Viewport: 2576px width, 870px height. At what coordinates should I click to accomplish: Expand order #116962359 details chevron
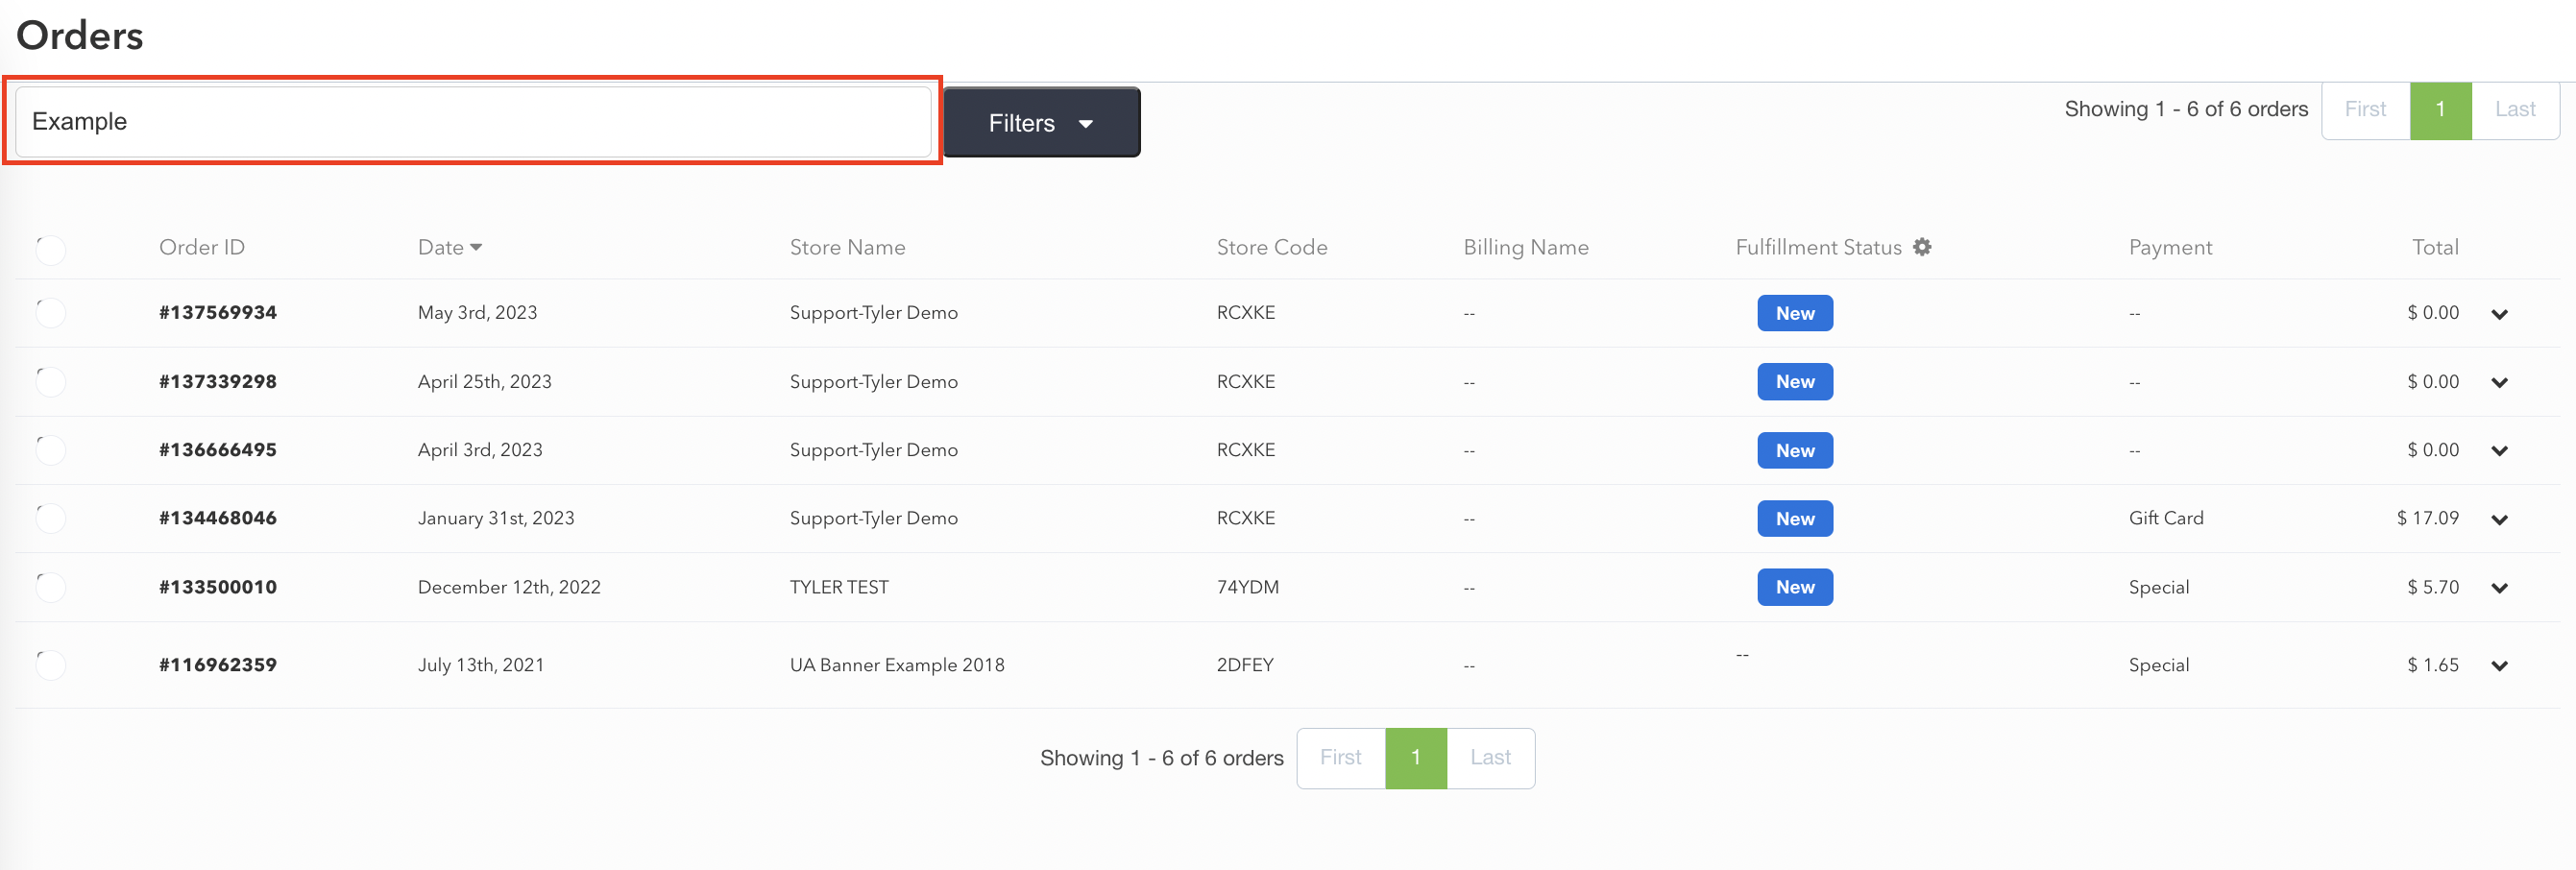click(2499, 666)
